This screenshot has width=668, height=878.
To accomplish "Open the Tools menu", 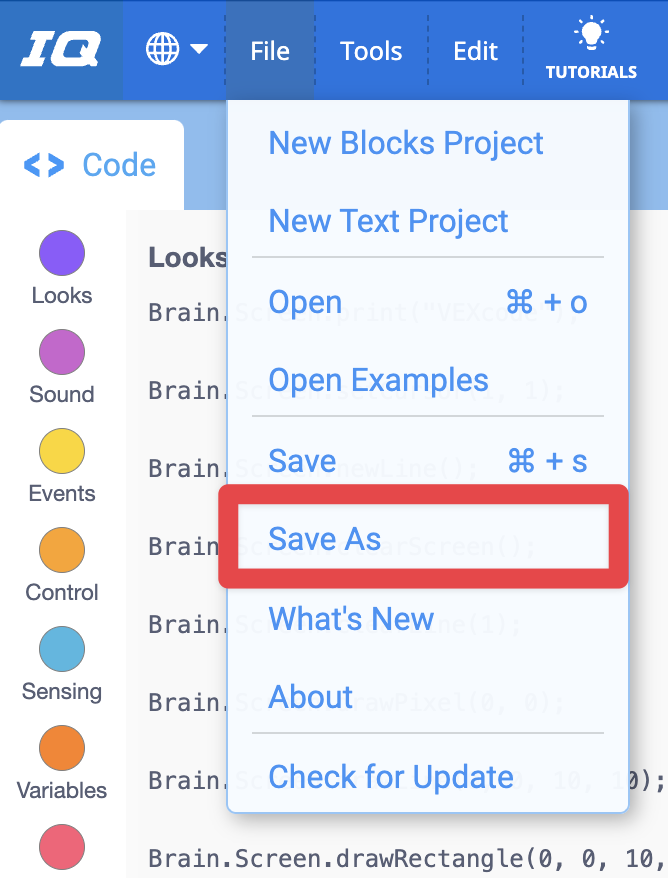I will (x=370, y=50).
